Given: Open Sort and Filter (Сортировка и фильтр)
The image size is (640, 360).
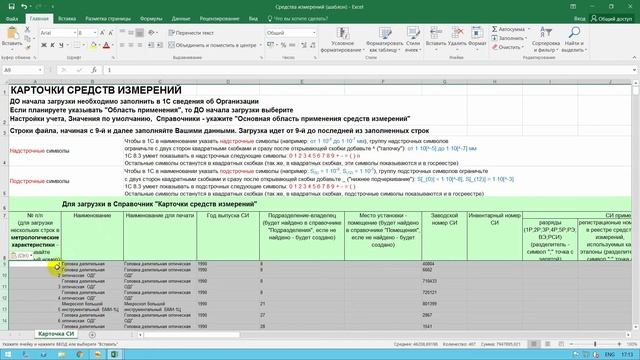Looking at the screenshot, I should coord(546,40).
